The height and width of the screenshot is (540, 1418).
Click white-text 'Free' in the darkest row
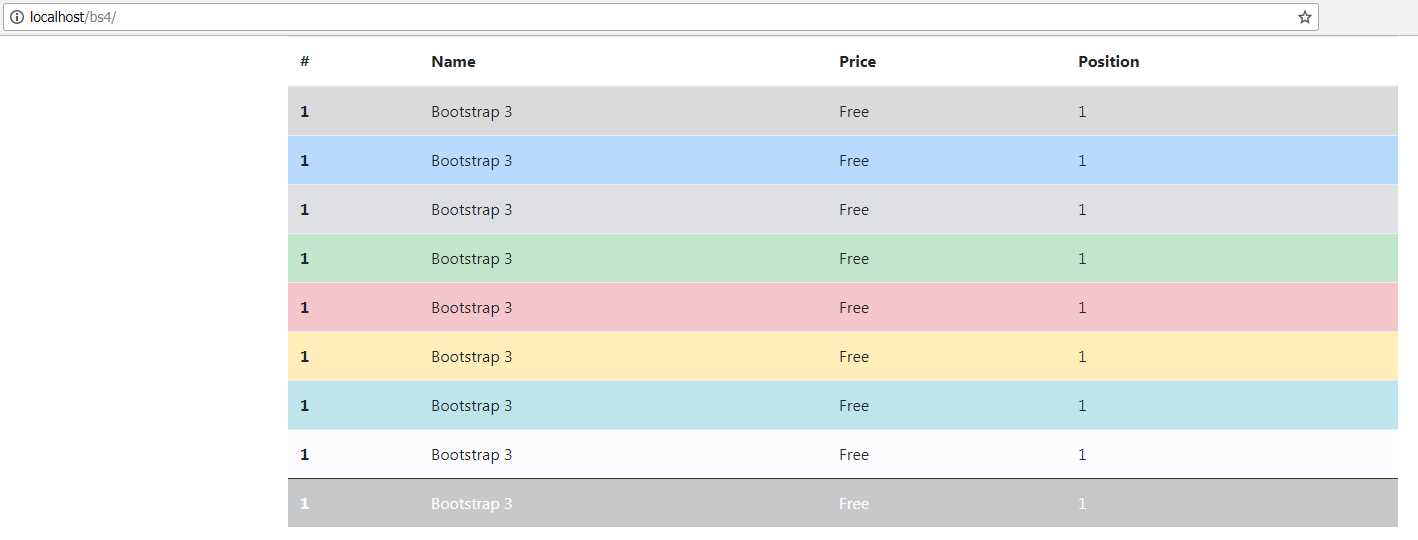pyautogui.click(x=854, y=504)
